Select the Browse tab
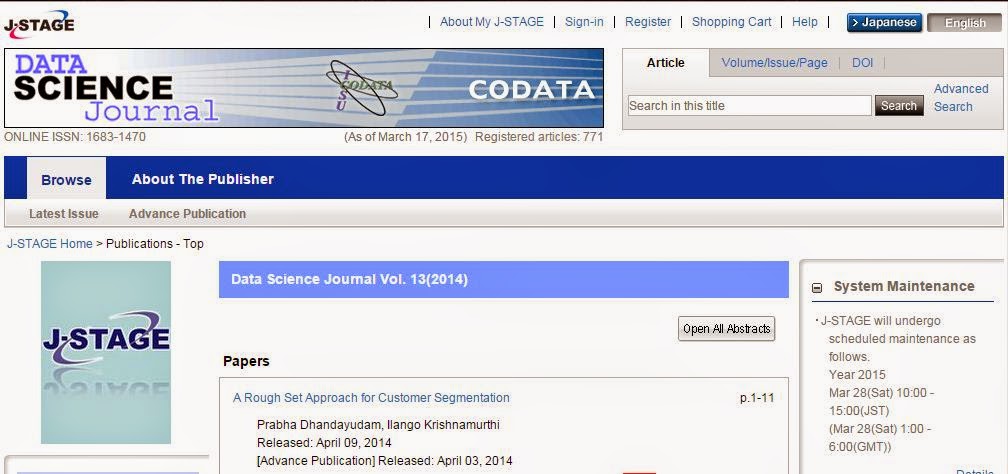1008x474 pixels. 66,179
